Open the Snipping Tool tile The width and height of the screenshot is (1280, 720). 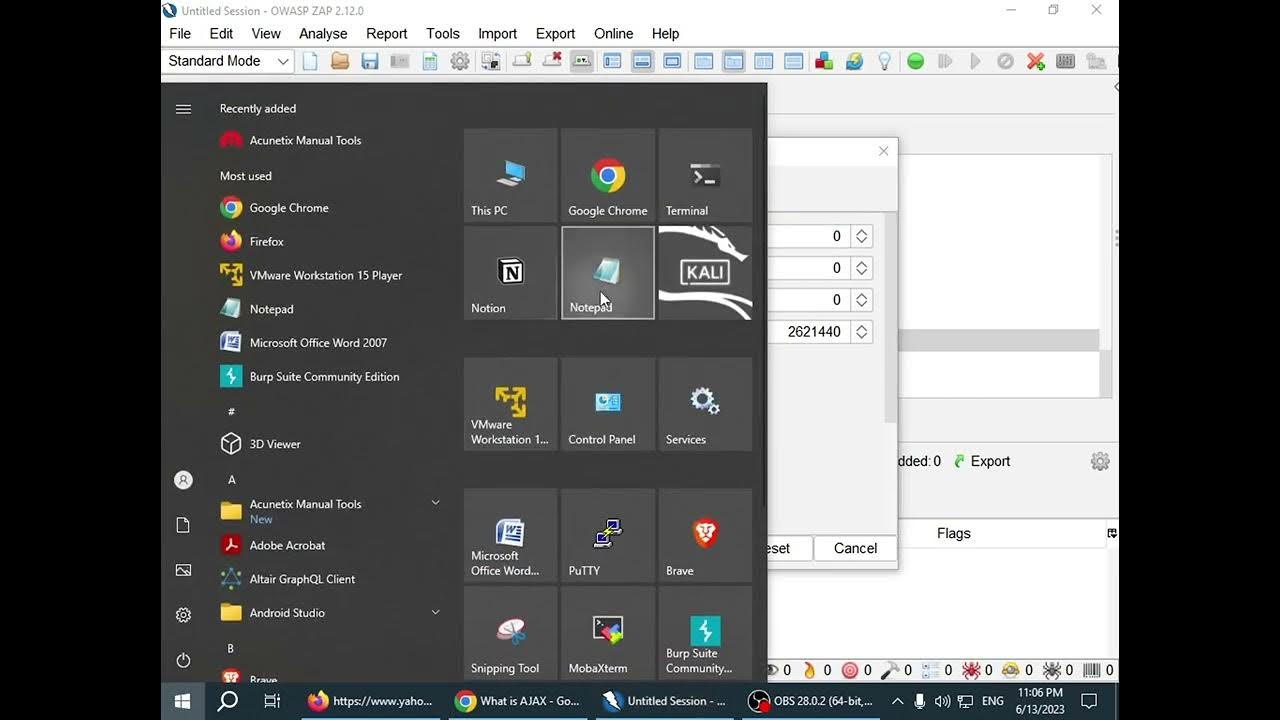pos(510,633)
